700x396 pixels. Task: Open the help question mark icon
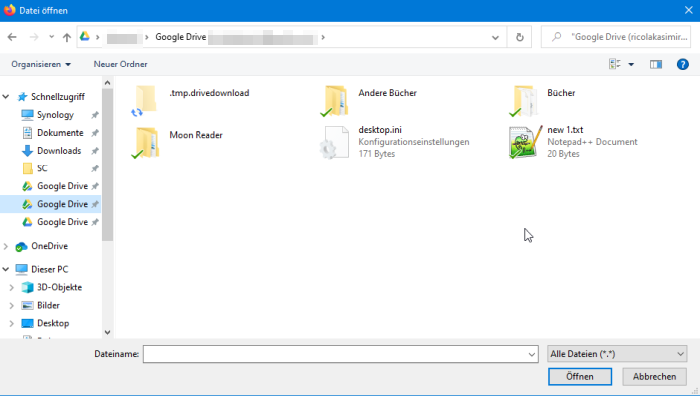(x=683, y=64)
